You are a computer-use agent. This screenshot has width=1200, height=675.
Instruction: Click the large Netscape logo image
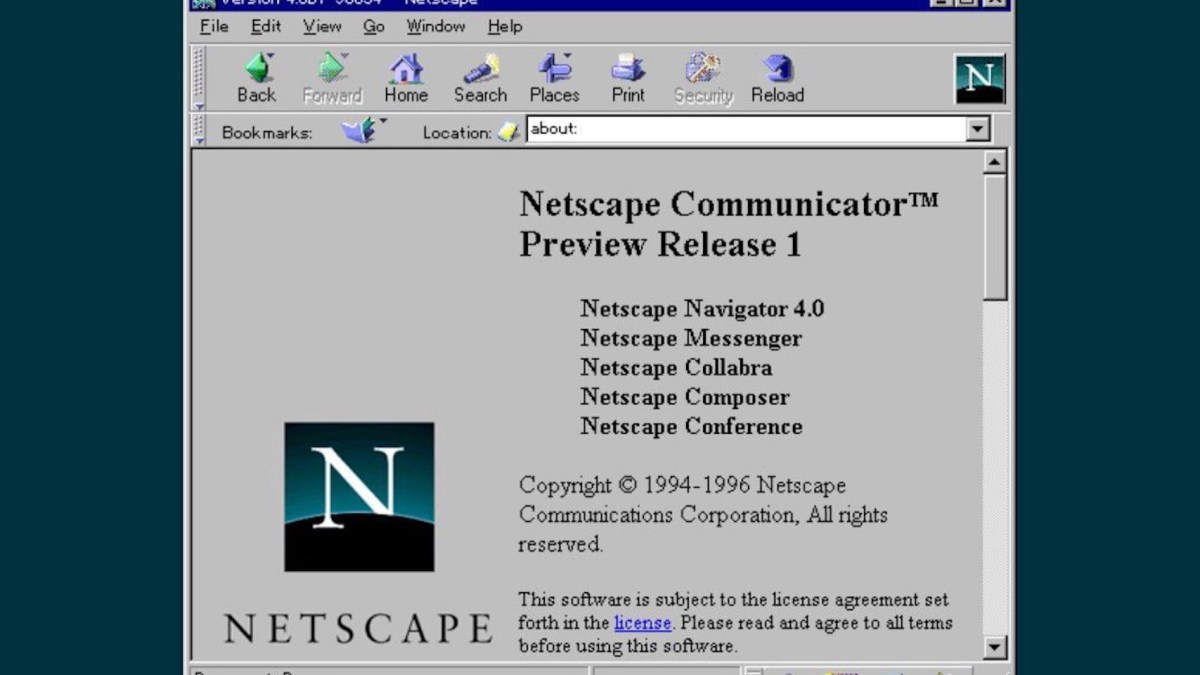tap(359, 497)
